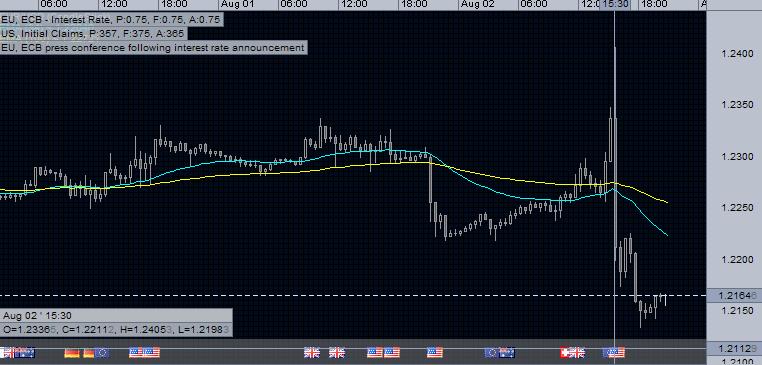Click the German flag icon beside the EU flag
The height and width of the screenshot is (365, 762).
click(89, 352)
